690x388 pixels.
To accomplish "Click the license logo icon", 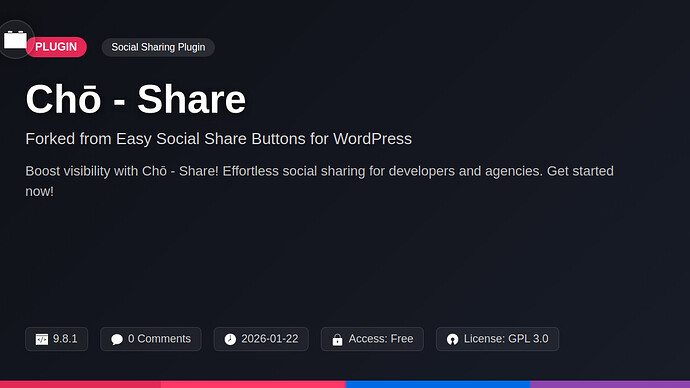I will [x=452, y=339].
